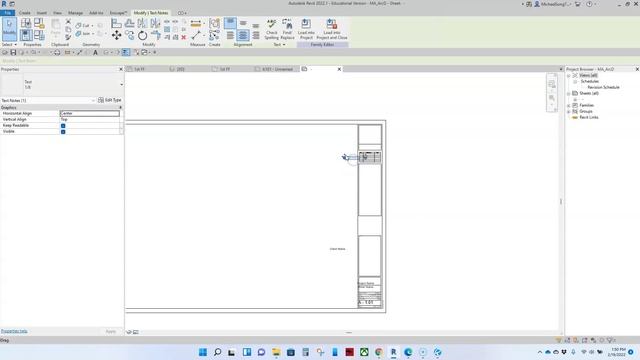Open Google Chrome from the taskbar
Screen dimensions: 640x360
[x=379, y=352]
